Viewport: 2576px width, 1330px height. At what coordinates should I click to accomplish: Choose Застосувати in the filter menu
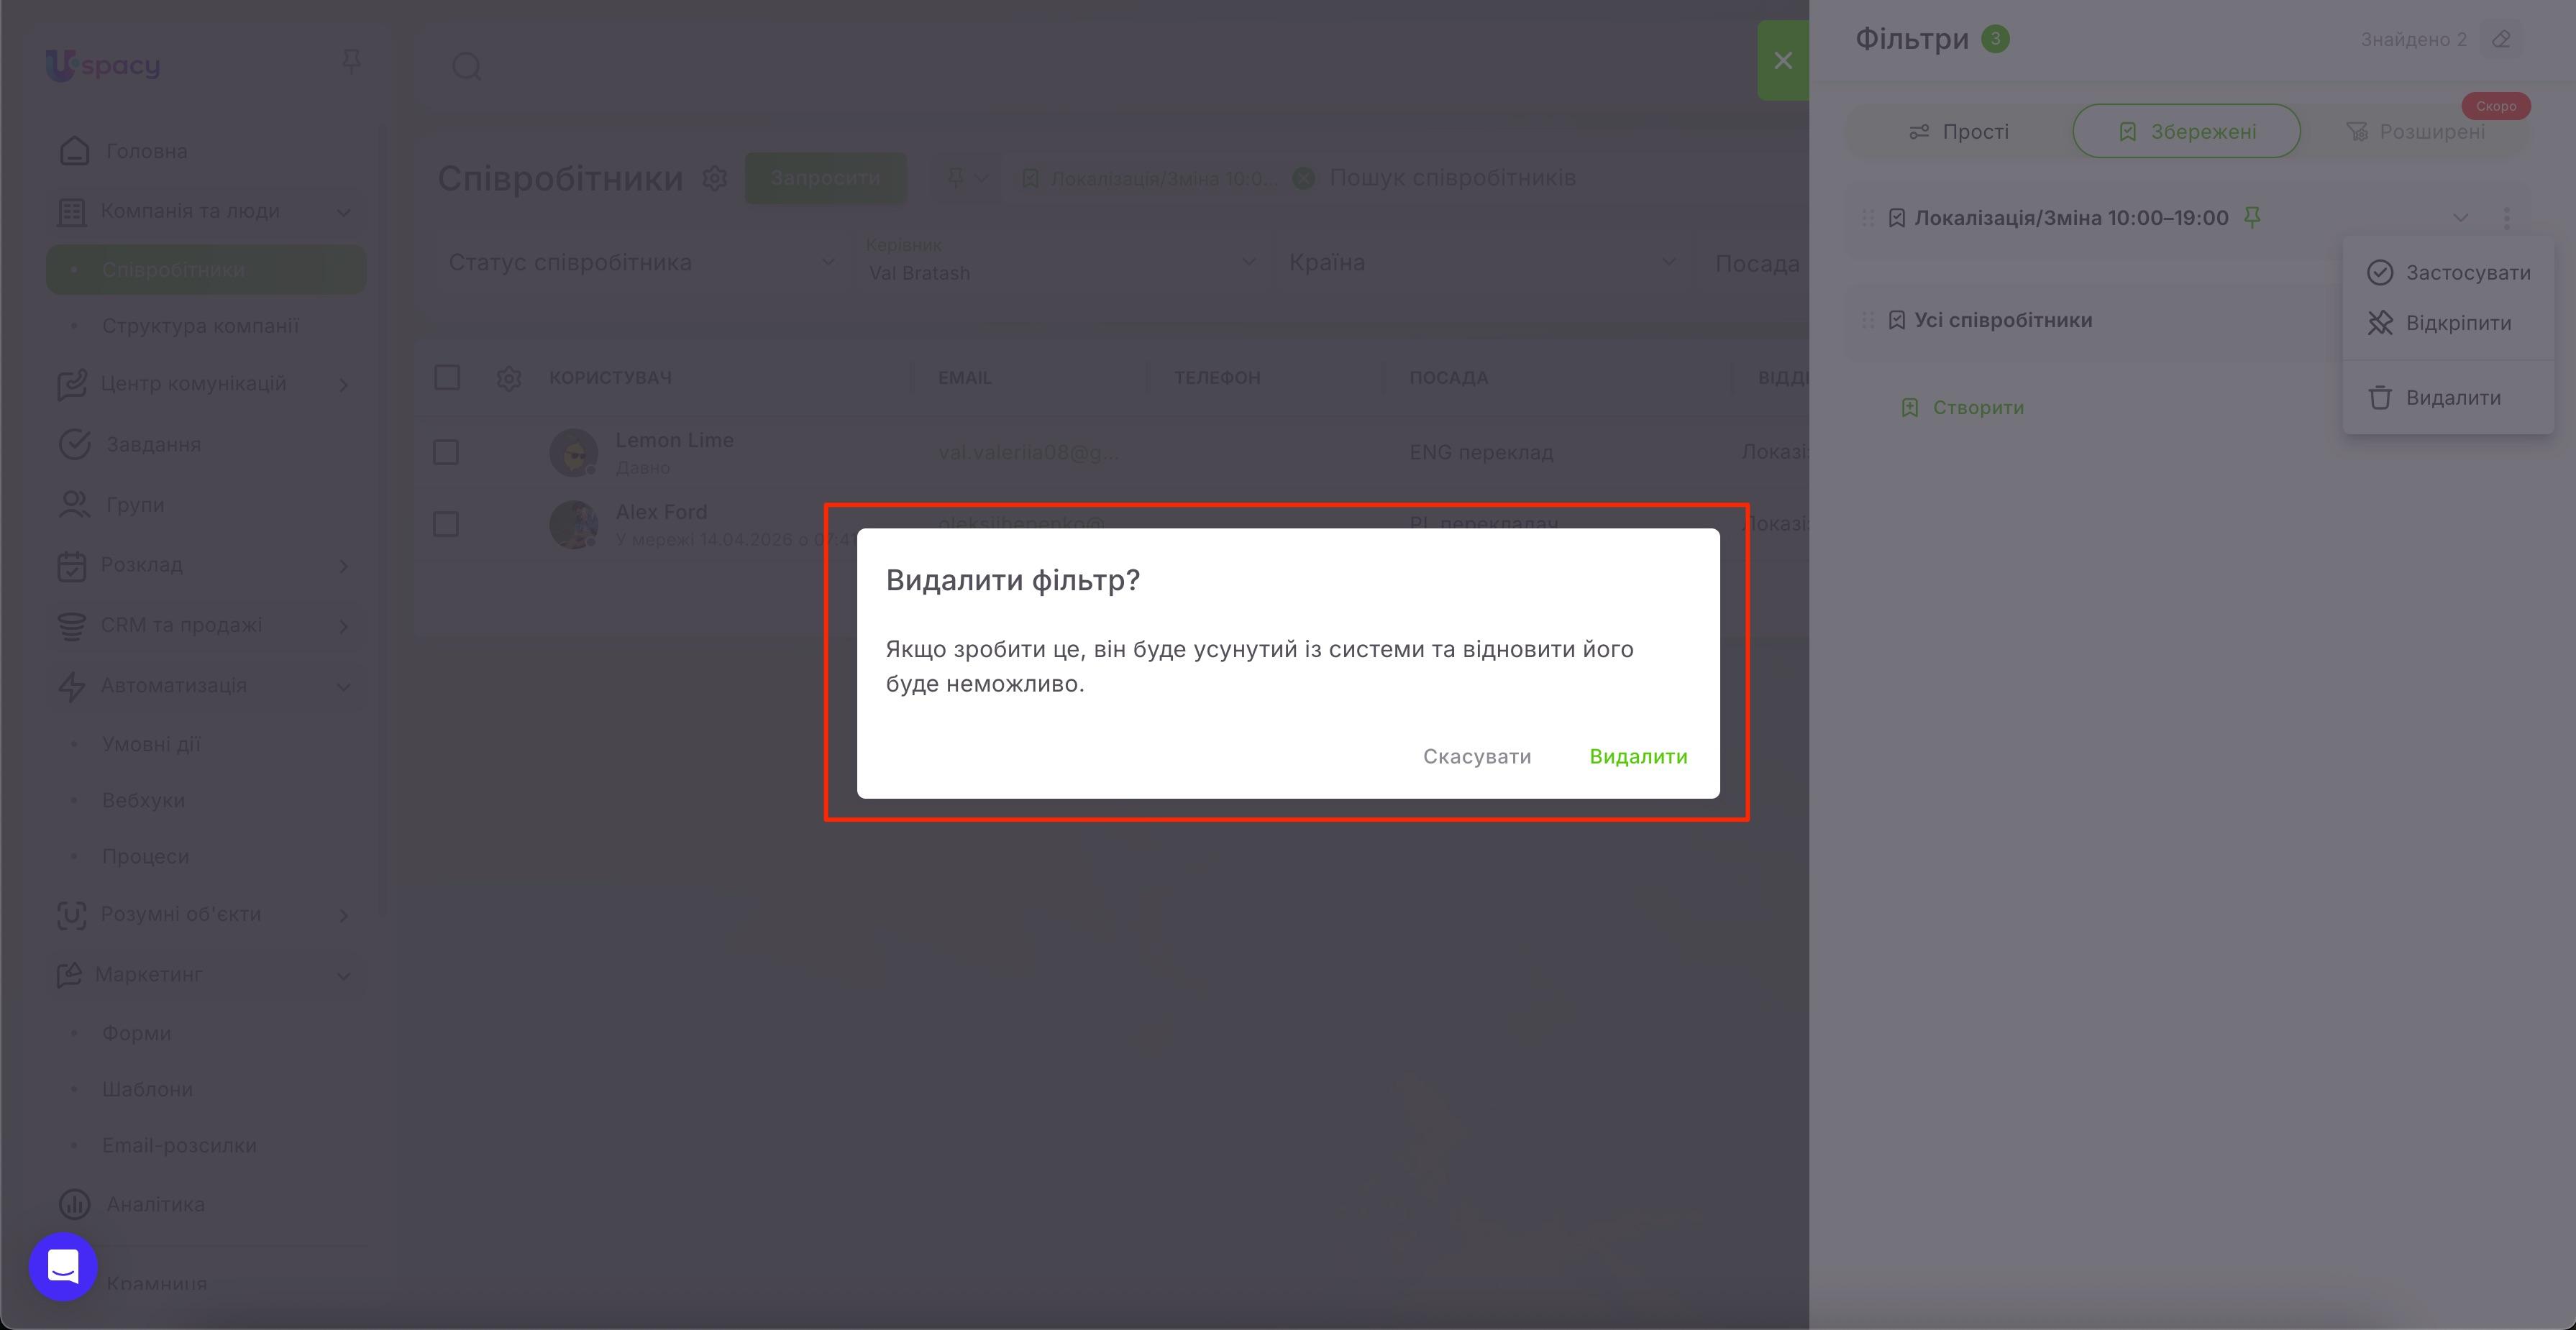[2448, 273]
